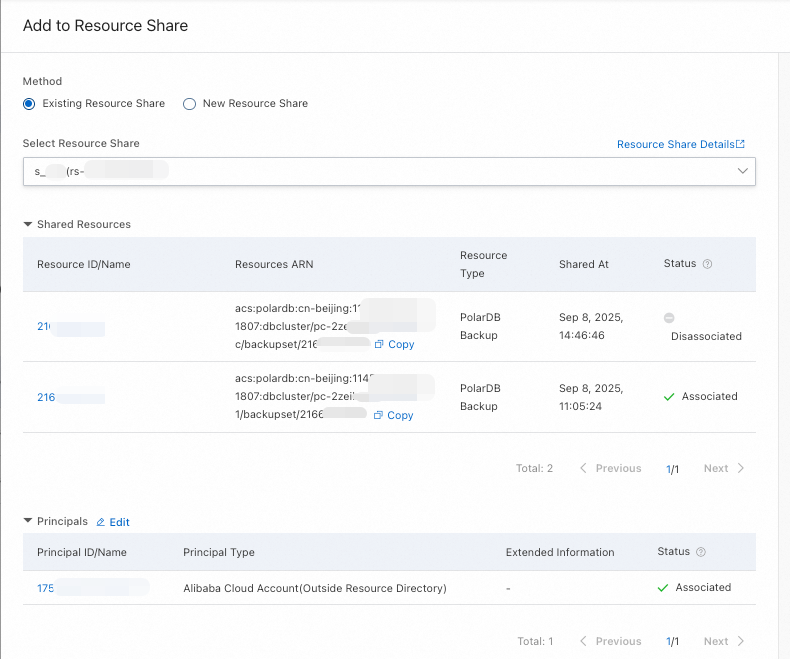This screenshot has width=790, height=659.
Task: Open the first shared resource ID link
Action: tap(46, 327)
